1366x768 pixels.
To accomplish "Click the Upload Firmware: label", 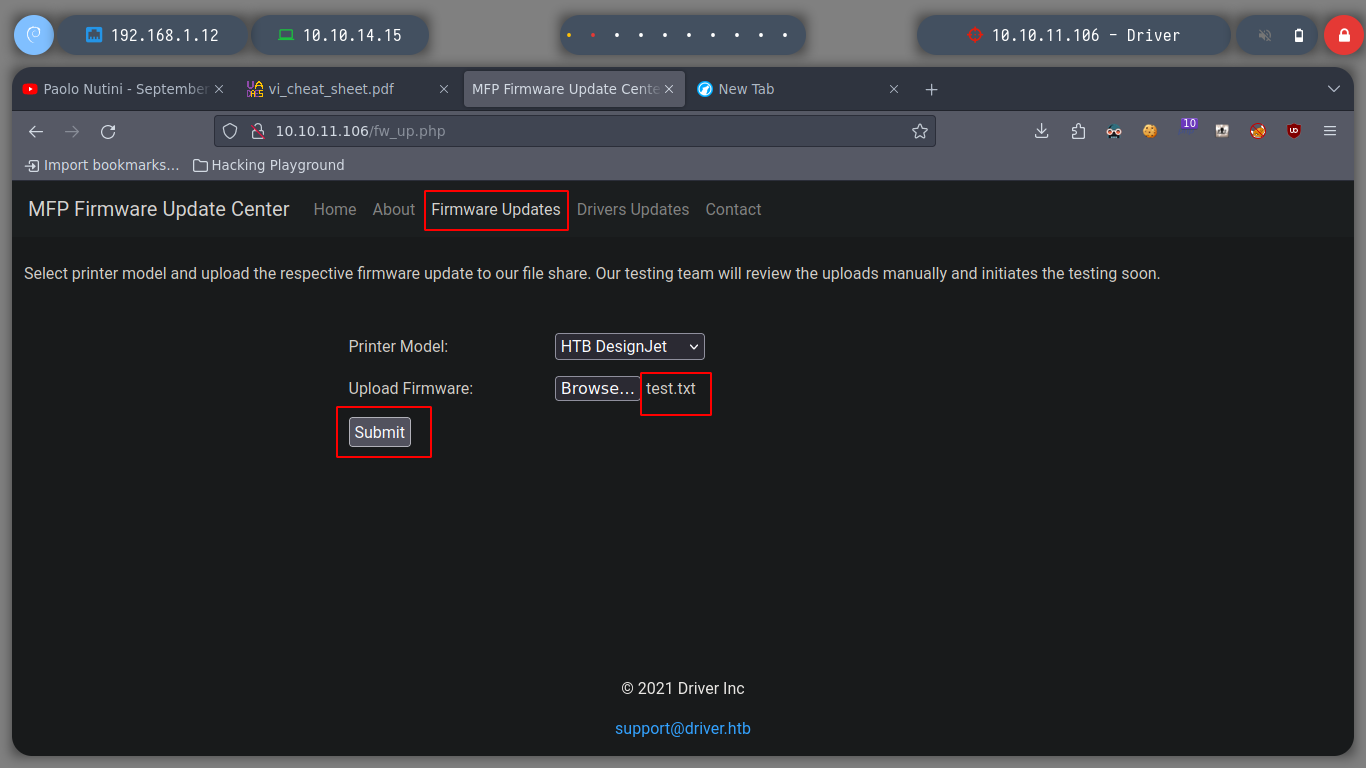I will tap(411, 388).
